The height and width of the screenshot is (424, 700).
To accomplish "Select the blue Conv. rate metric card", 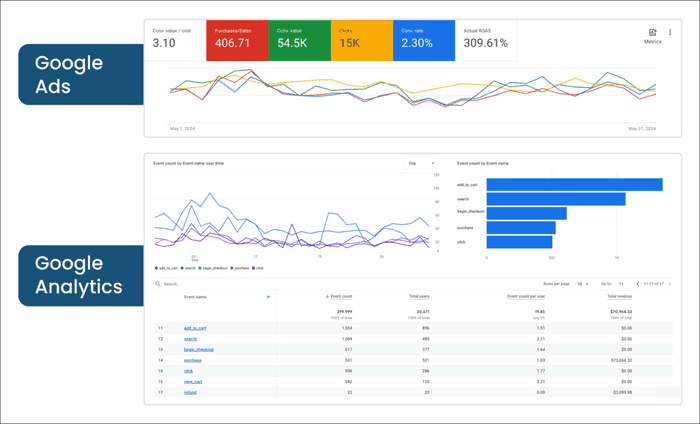I will (423, 39).
